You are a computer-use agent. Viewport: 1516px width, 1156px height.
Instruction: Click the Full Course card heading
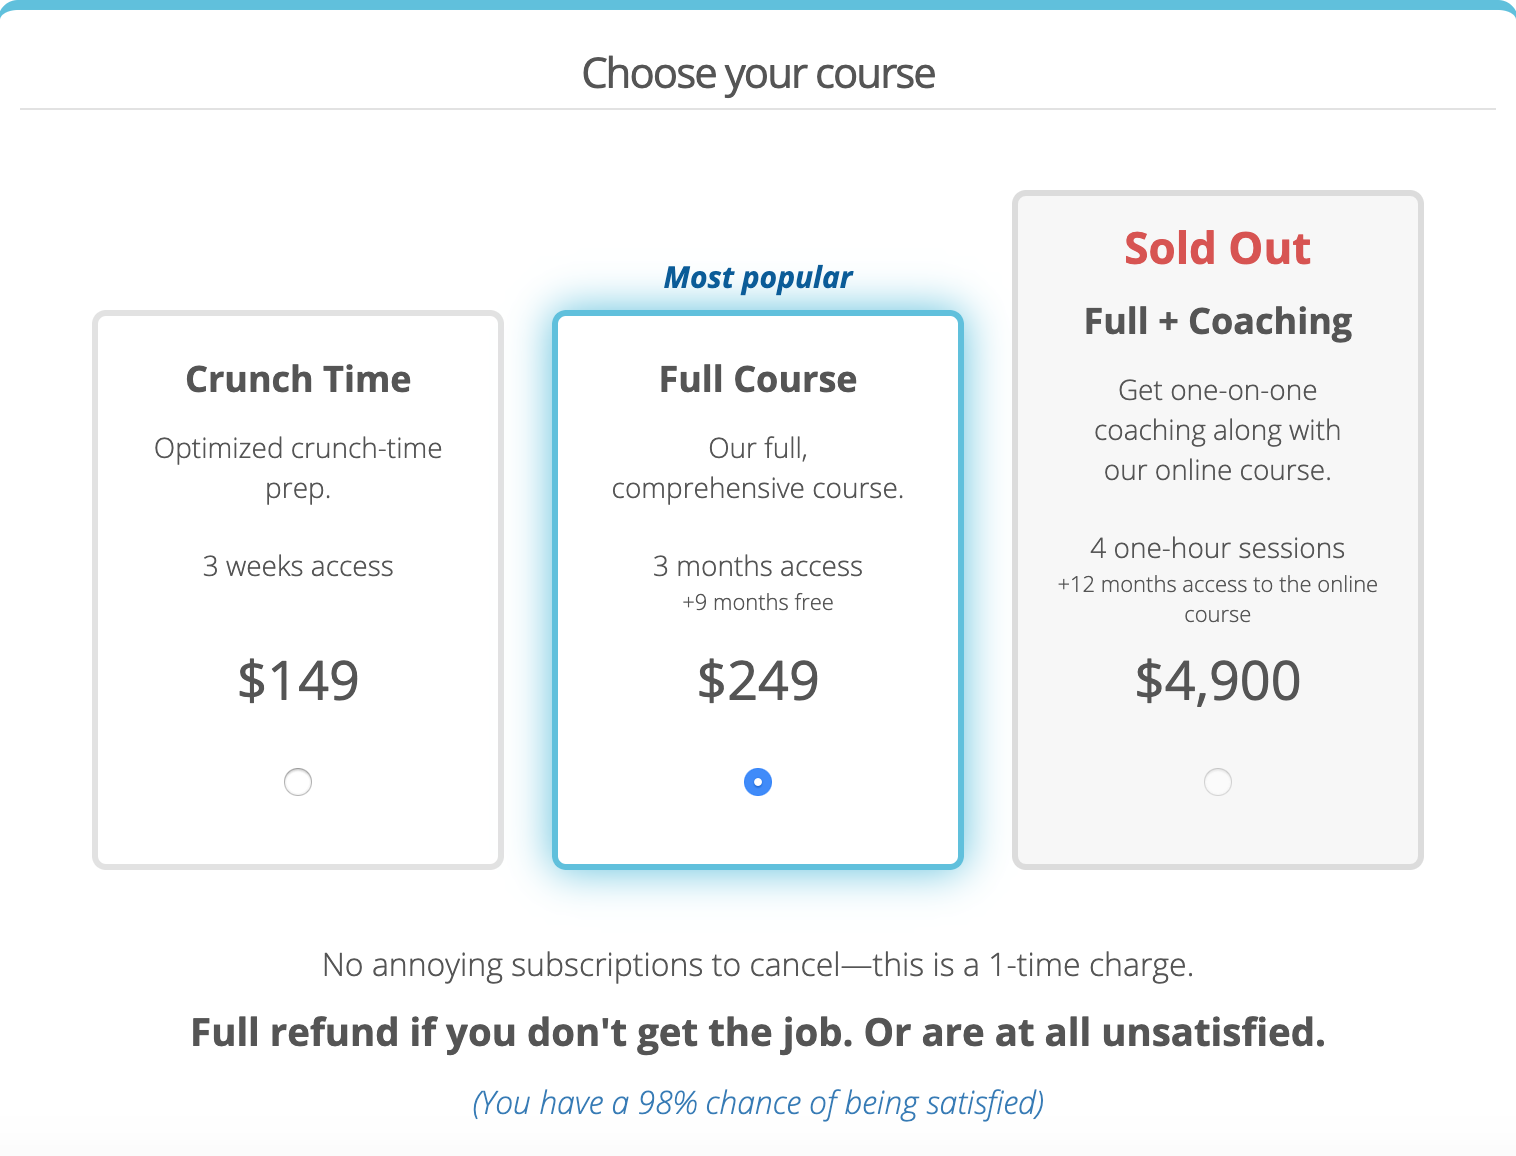click(758, 379)
